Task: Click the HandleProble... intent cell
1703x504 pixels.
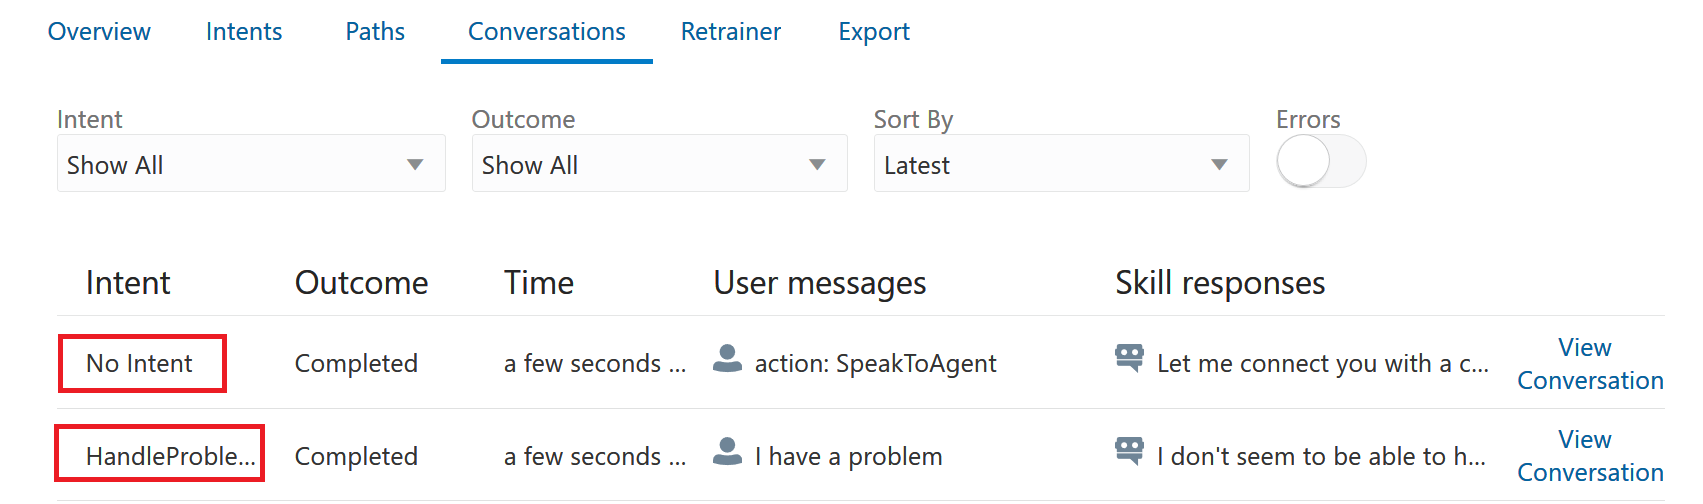Action: click(160, 454)
